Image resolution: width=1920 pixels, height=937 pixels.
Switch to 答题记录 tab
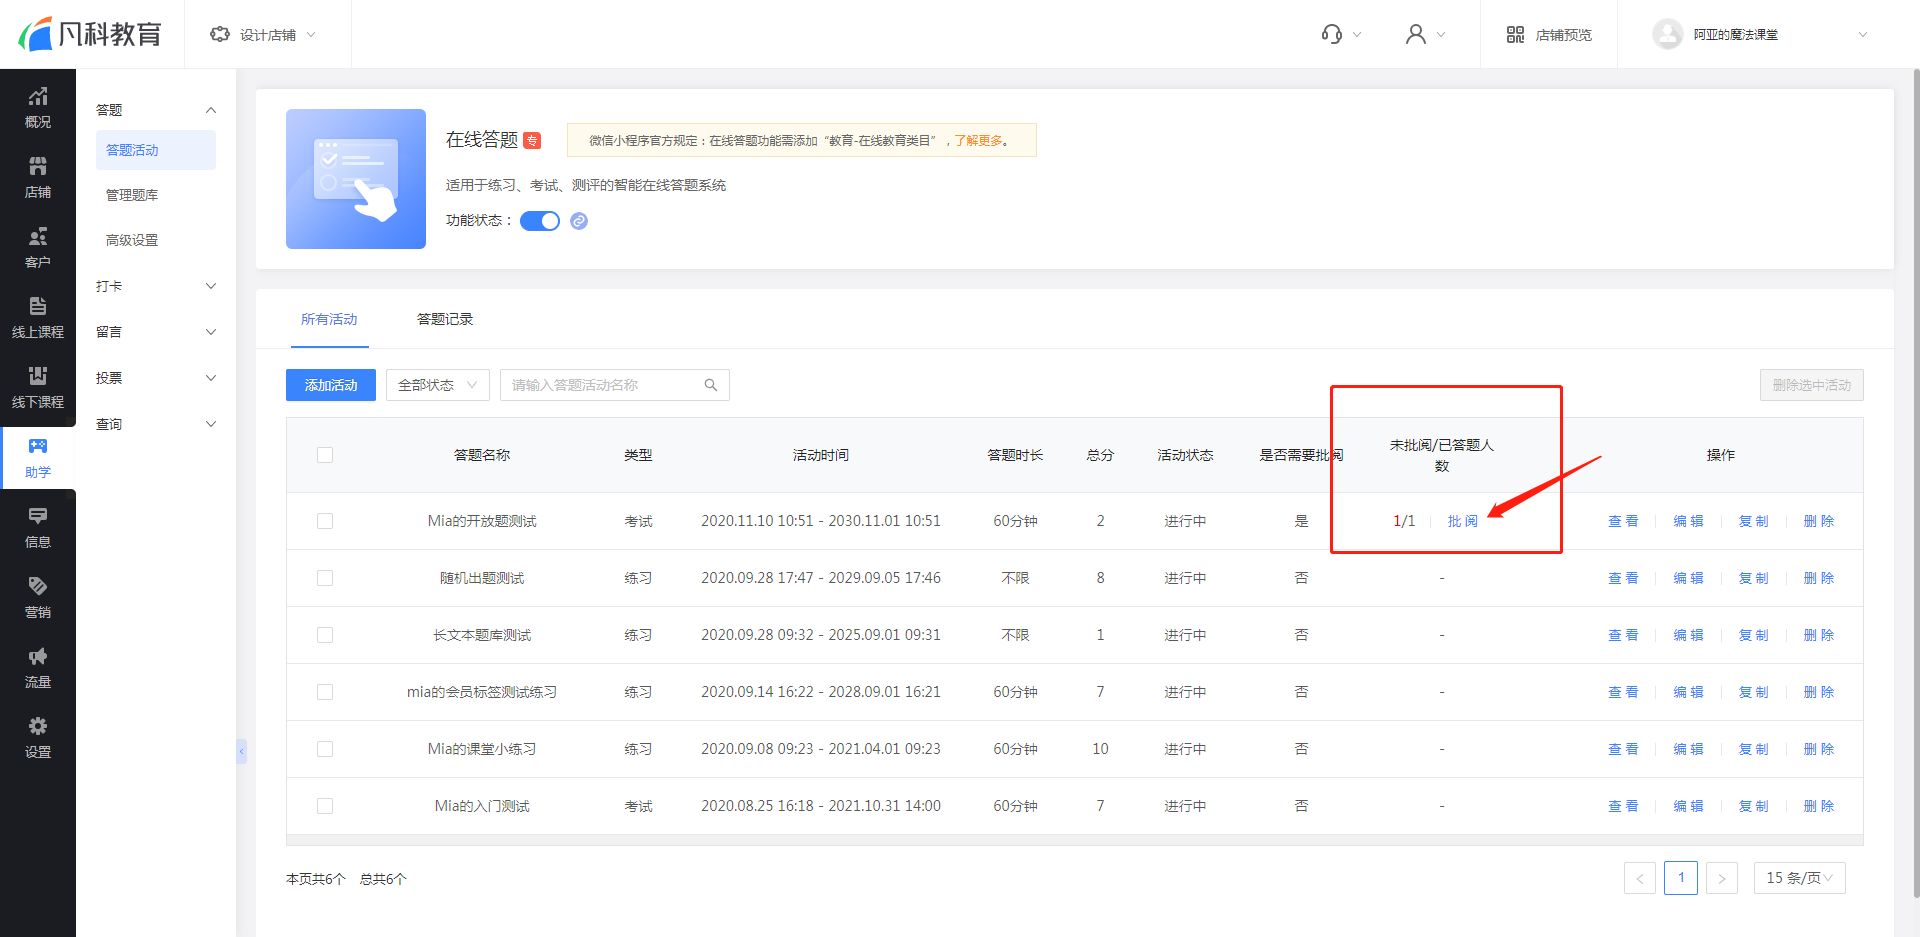(x=445, y=319)
